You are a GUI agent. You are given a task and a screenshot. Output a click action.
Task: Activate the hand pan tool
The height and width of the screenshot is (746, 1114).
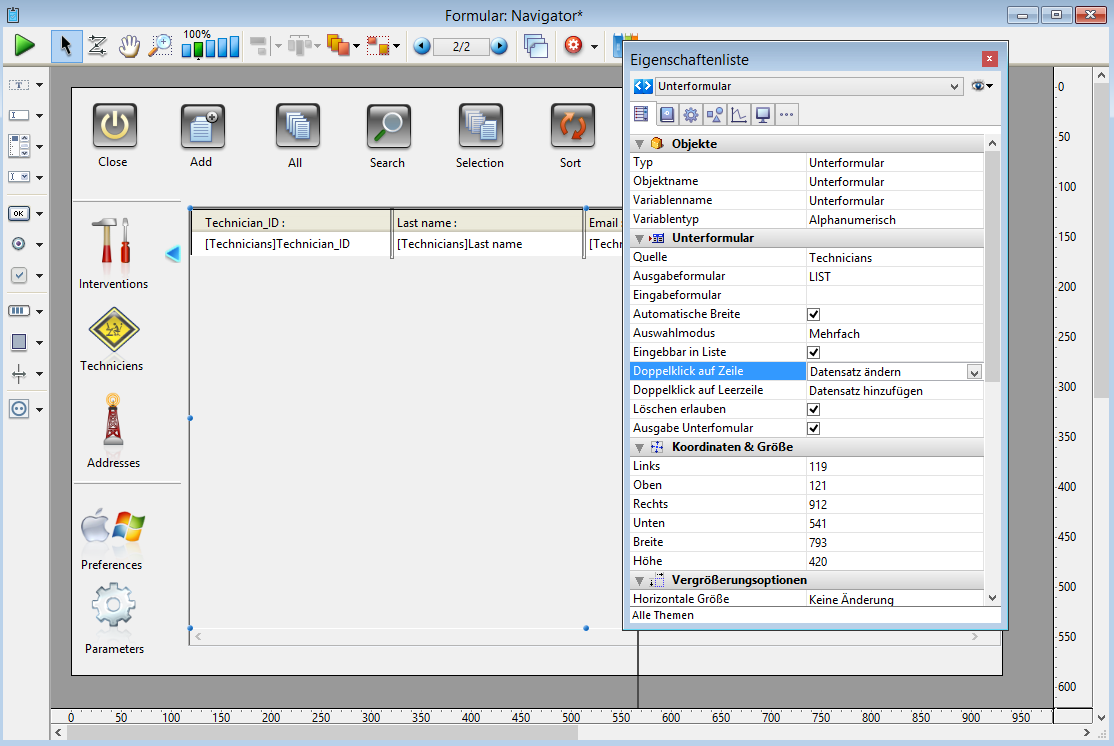click(x=129, y=45)
